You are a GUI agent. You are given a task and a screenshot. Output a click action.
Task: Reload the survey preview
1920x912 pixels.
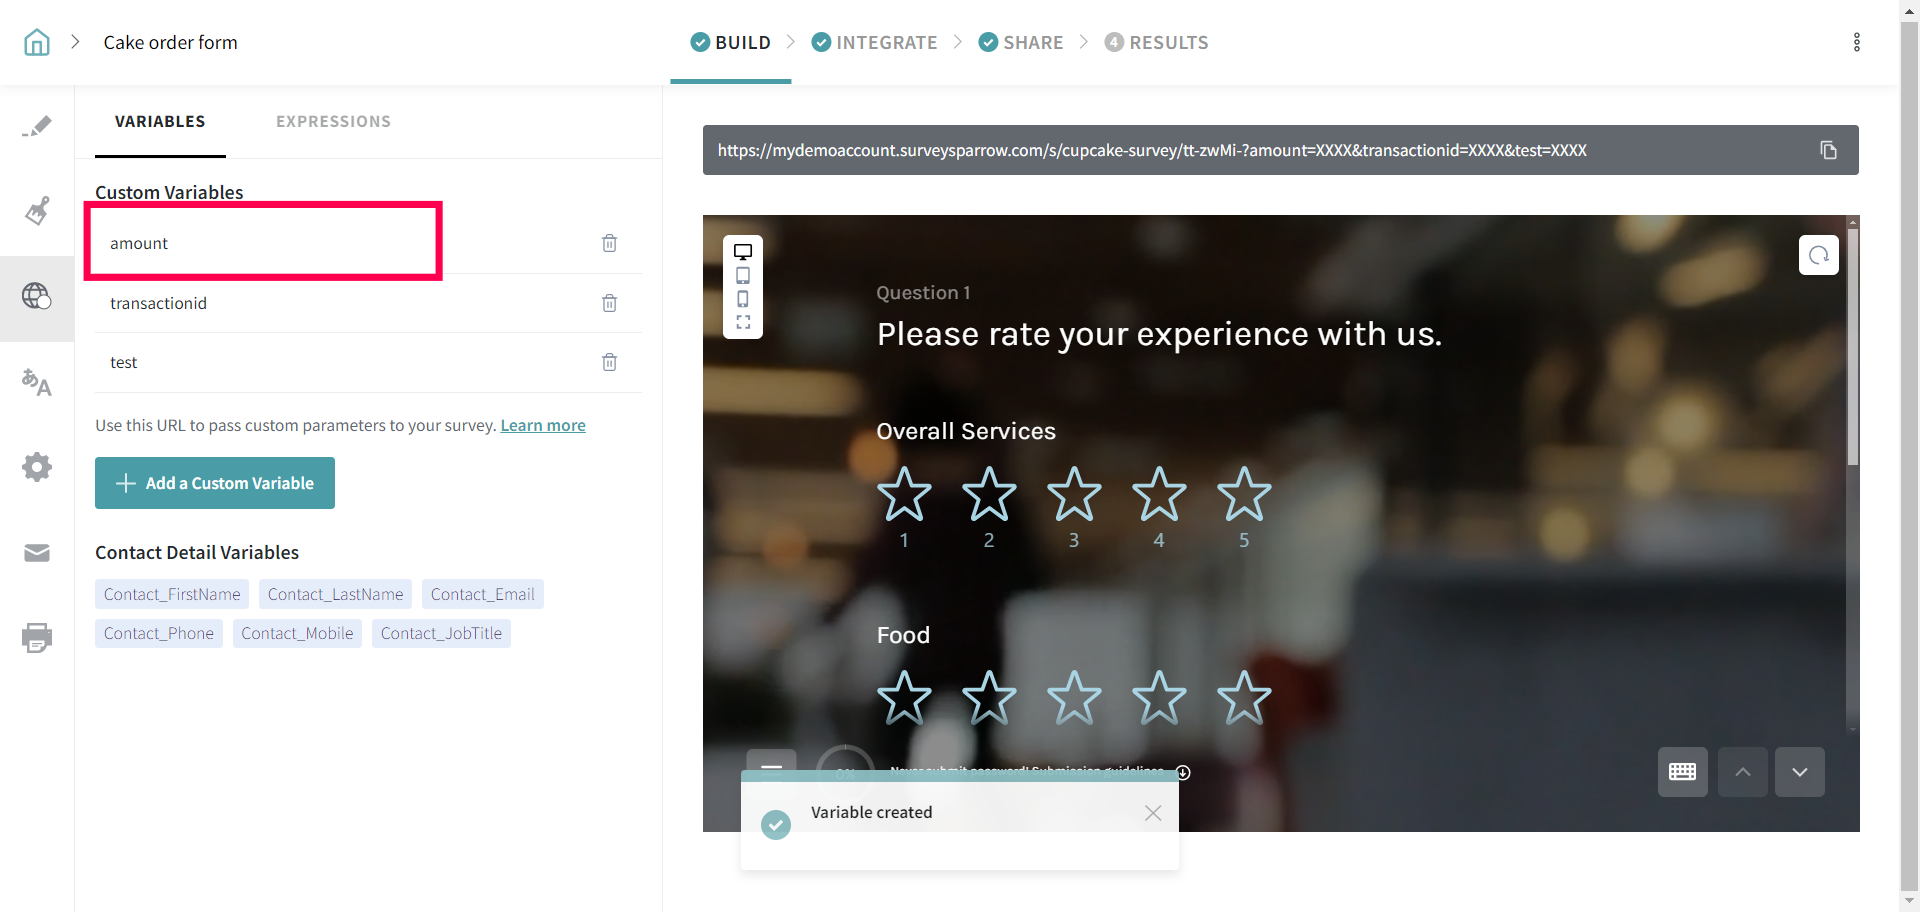[x=1818, y=255]
